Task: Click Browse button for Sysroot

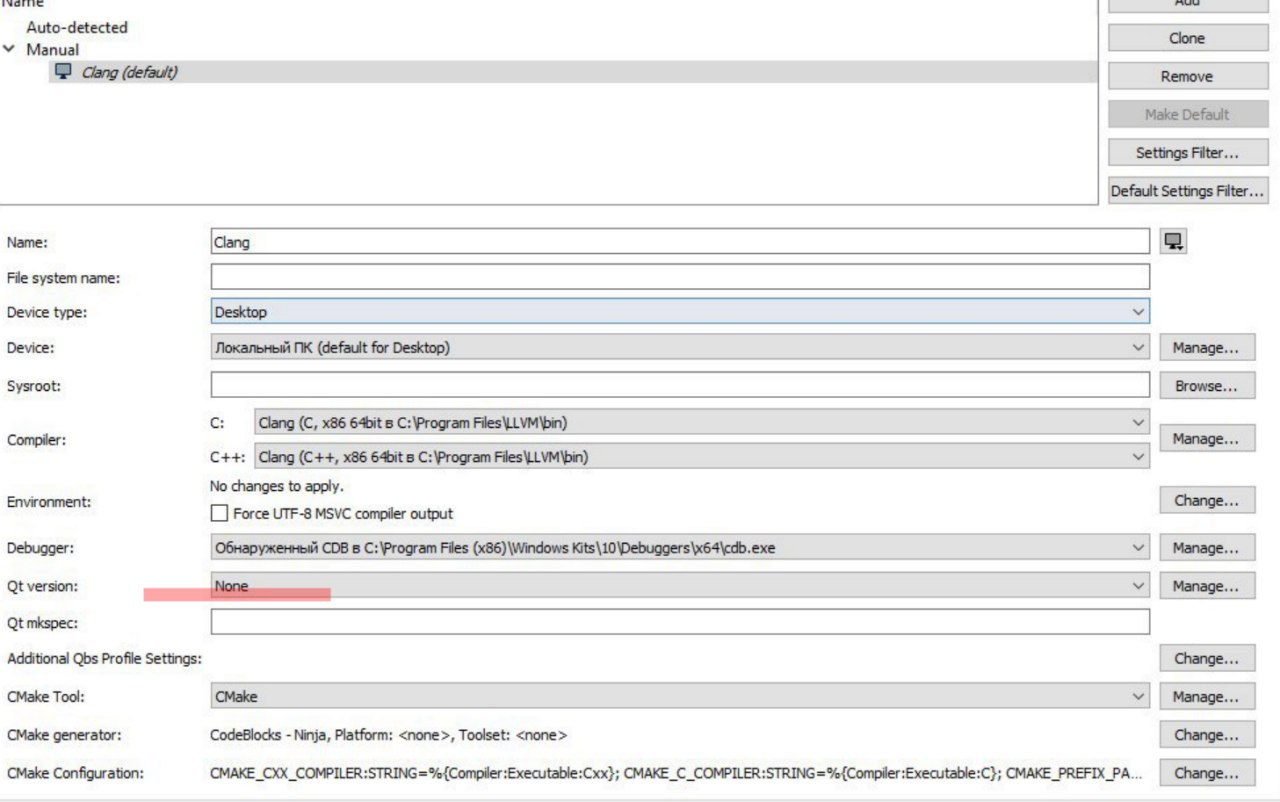Action: pyautogui.click(x=1207, y=386)
